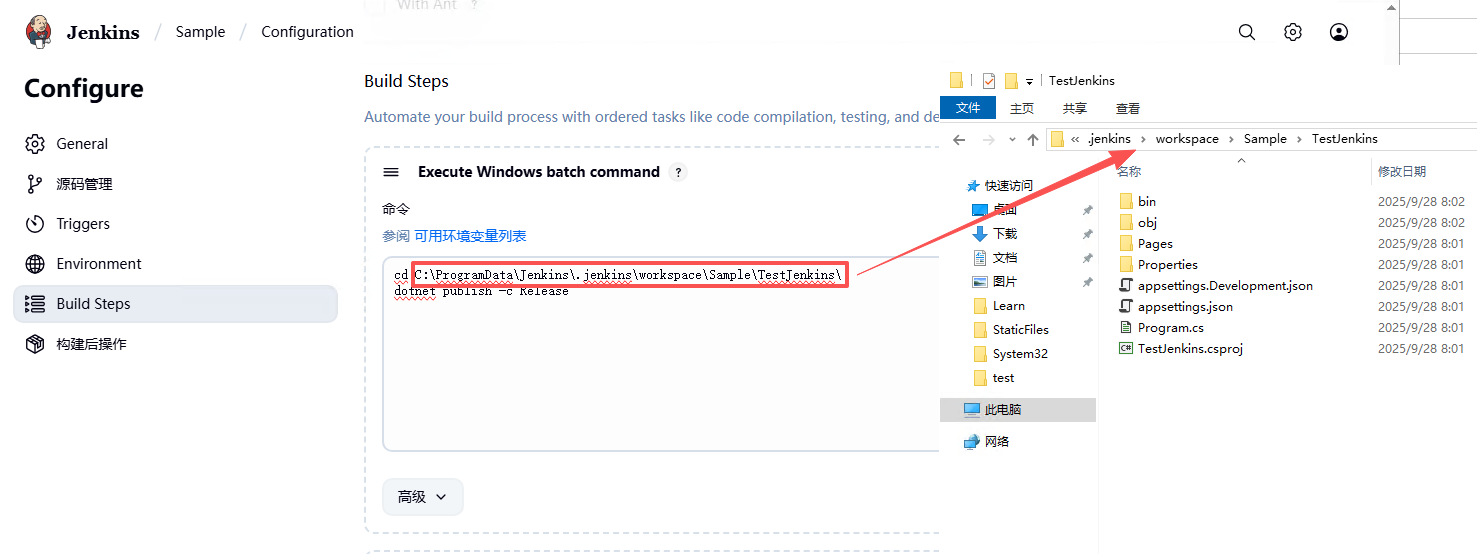Screen dimensions: 1477x554
Task: Select 文档 in quick access list
Action: [x=1005, y=258]
